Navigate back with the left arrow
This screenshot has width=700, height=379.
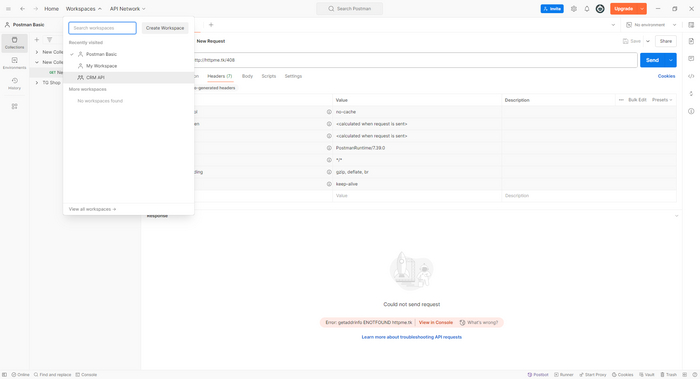coord(22,8)
